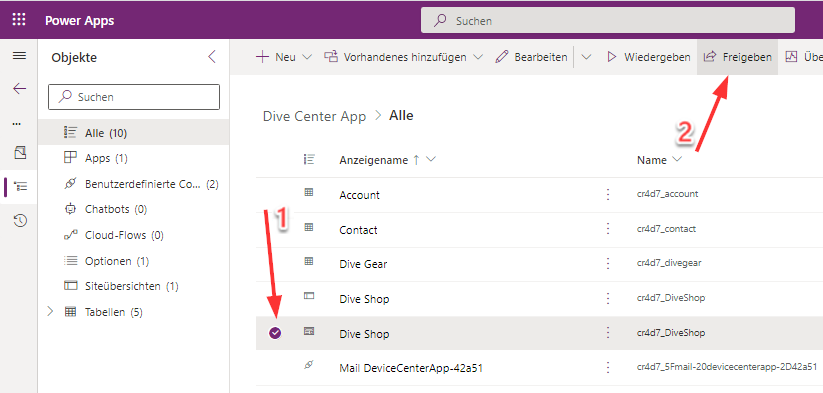The image size is (823, 393).
Task: Click the cr4d7_contact name cell
Action: point(666,229)
